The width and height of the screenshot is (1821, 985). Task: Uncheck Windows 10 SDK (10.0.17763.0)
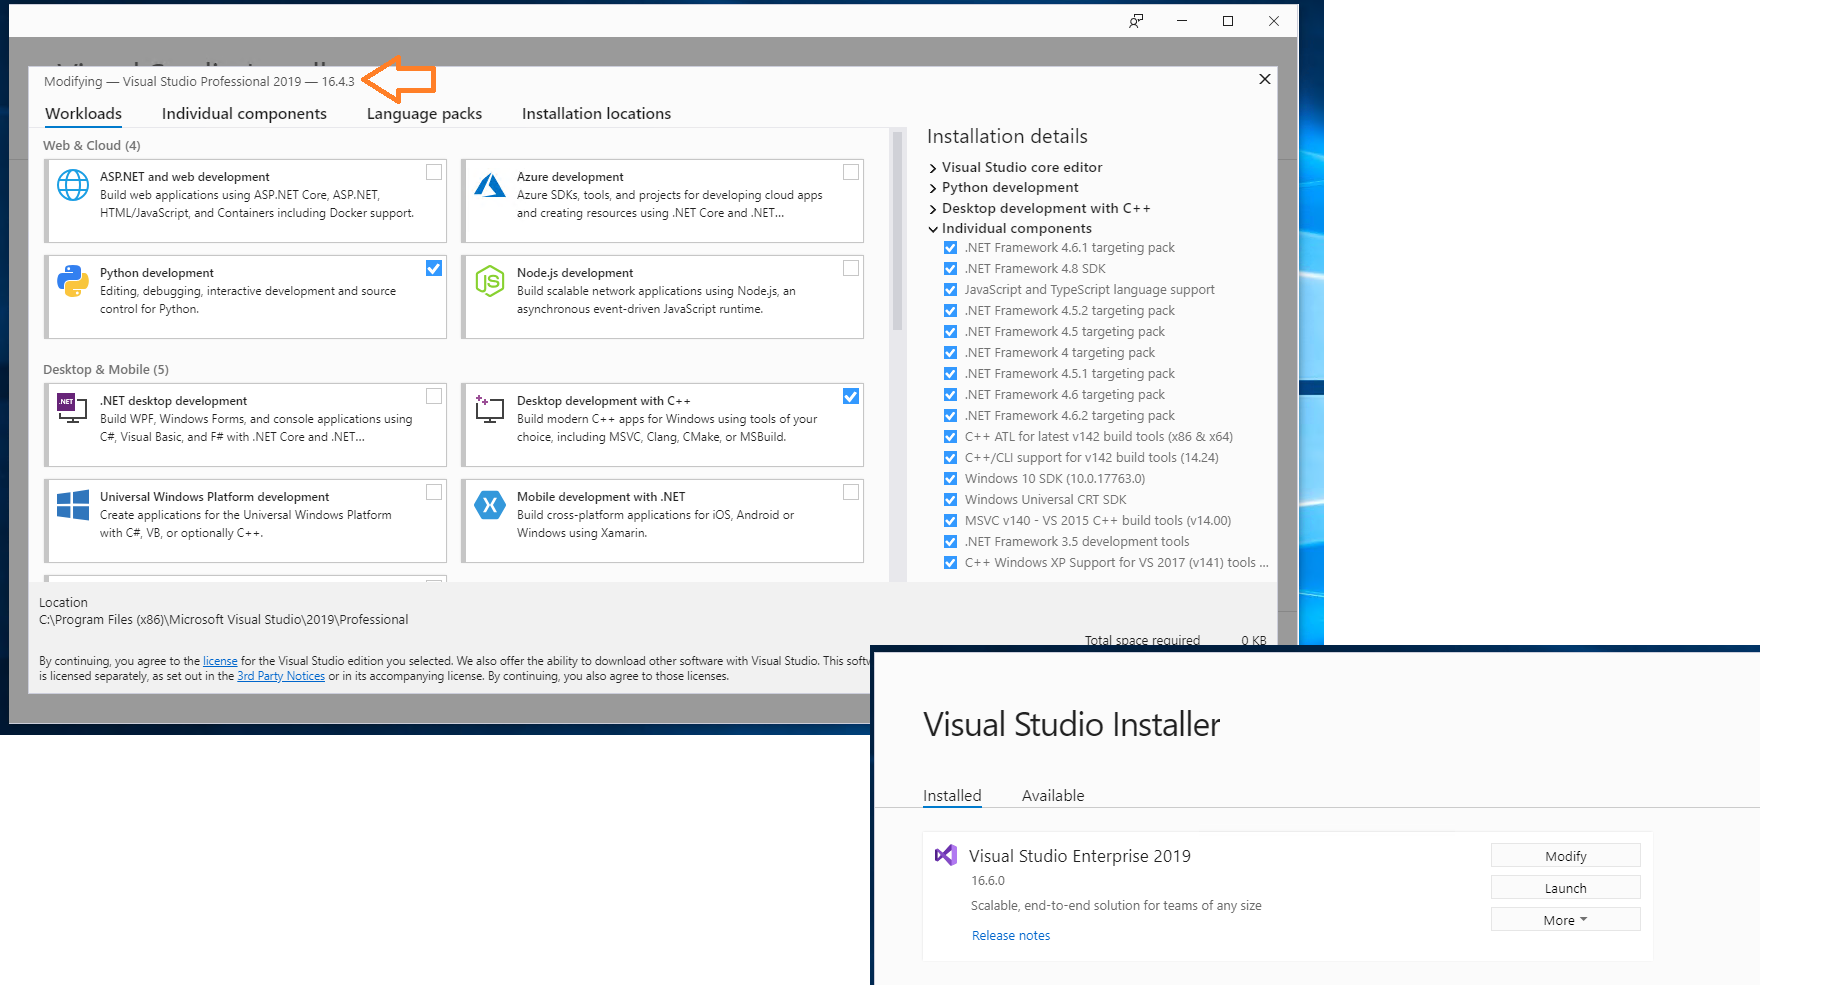pos(951,479)
